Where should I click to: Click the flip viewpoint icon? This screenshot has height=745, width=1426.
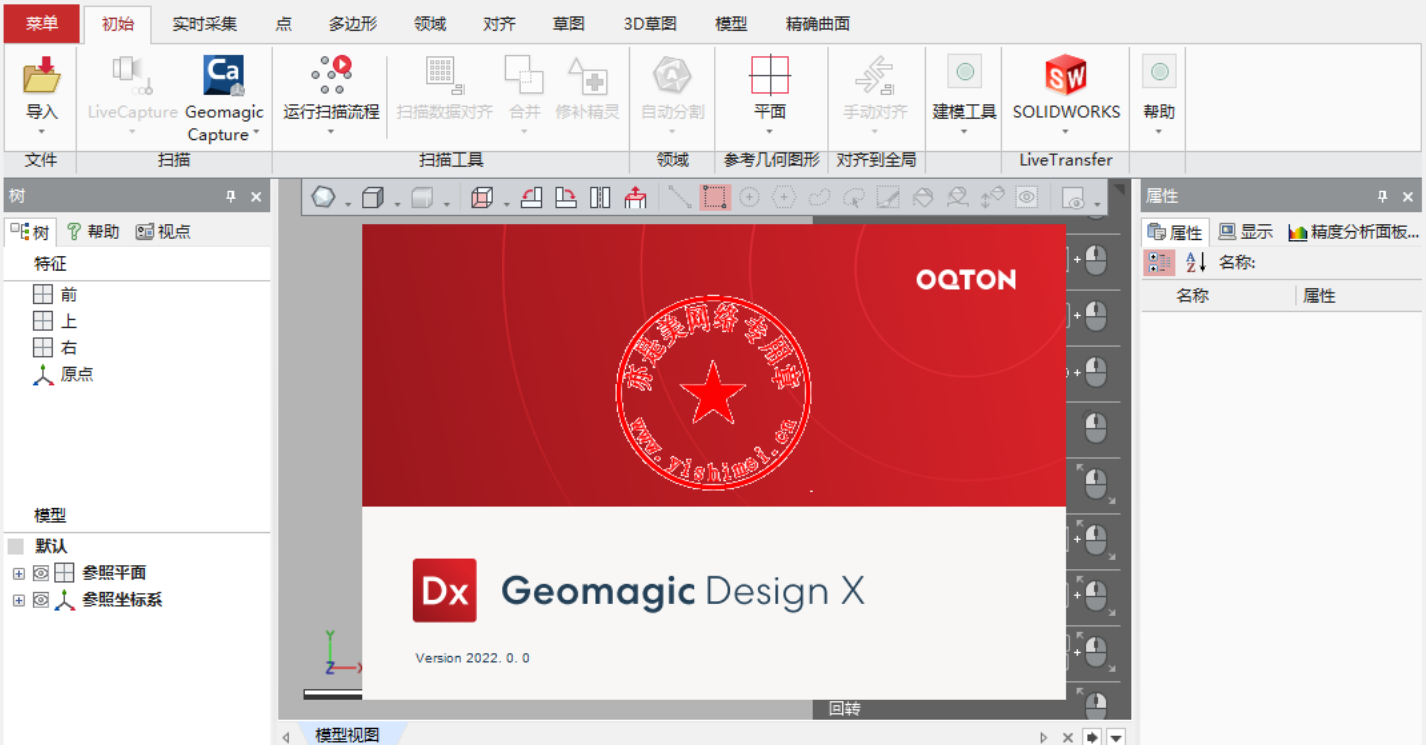pyautogui.click(x=600, y=198)
